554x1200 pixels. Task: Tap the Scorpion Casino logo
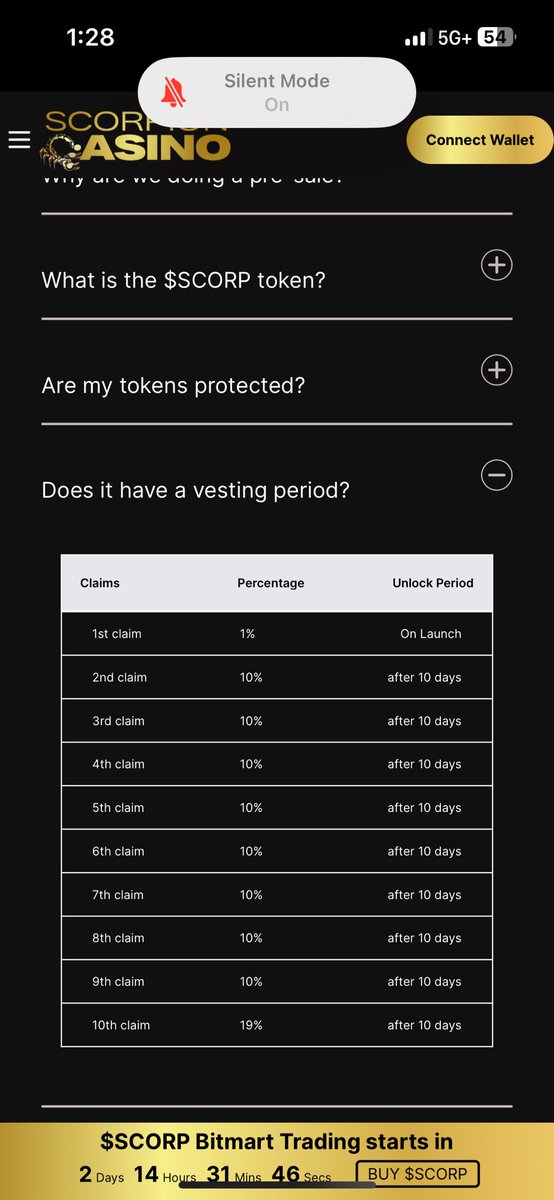click(x=136, y=140)
